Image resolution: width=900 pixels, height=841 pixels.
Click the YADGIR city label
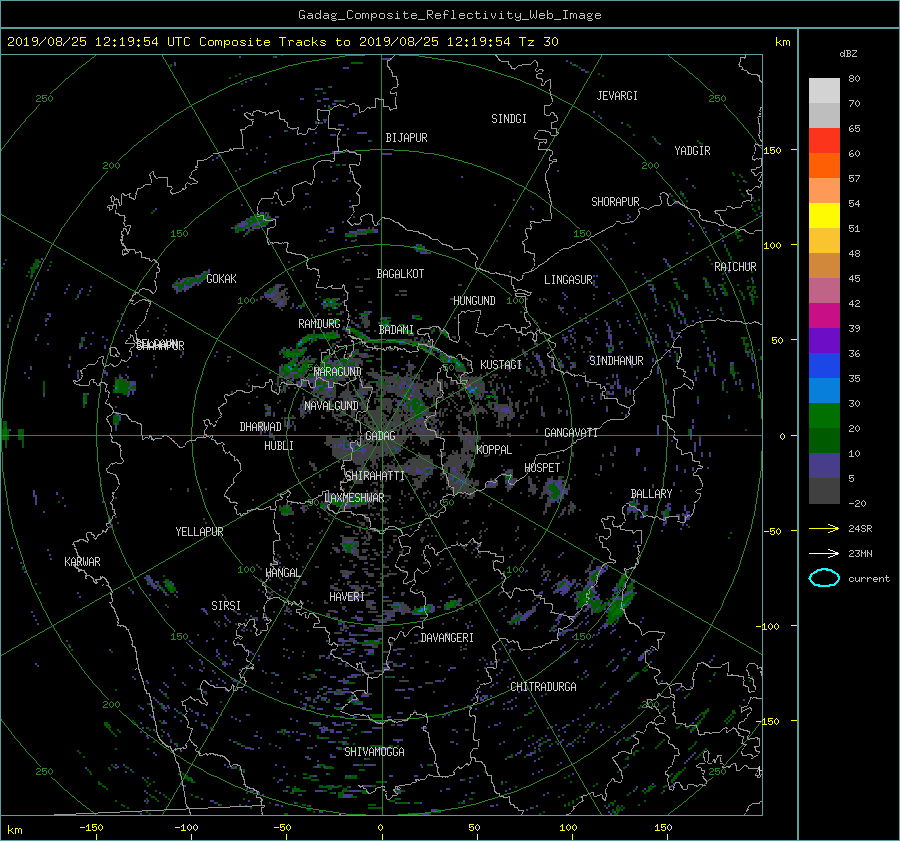coord(692,151)
